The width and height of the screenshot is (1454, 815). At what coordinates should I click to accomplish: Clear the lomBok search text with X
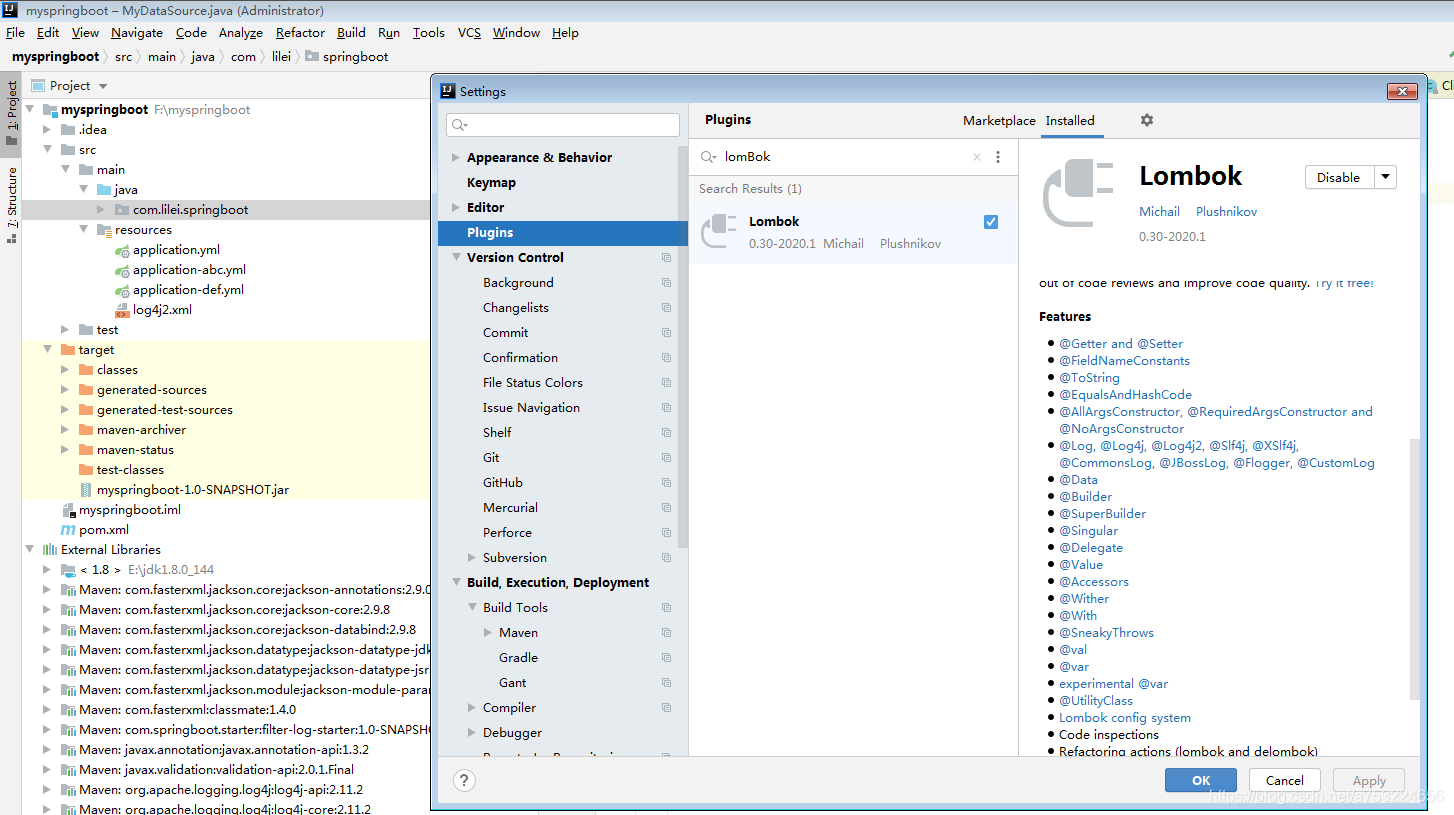point(977,157)
